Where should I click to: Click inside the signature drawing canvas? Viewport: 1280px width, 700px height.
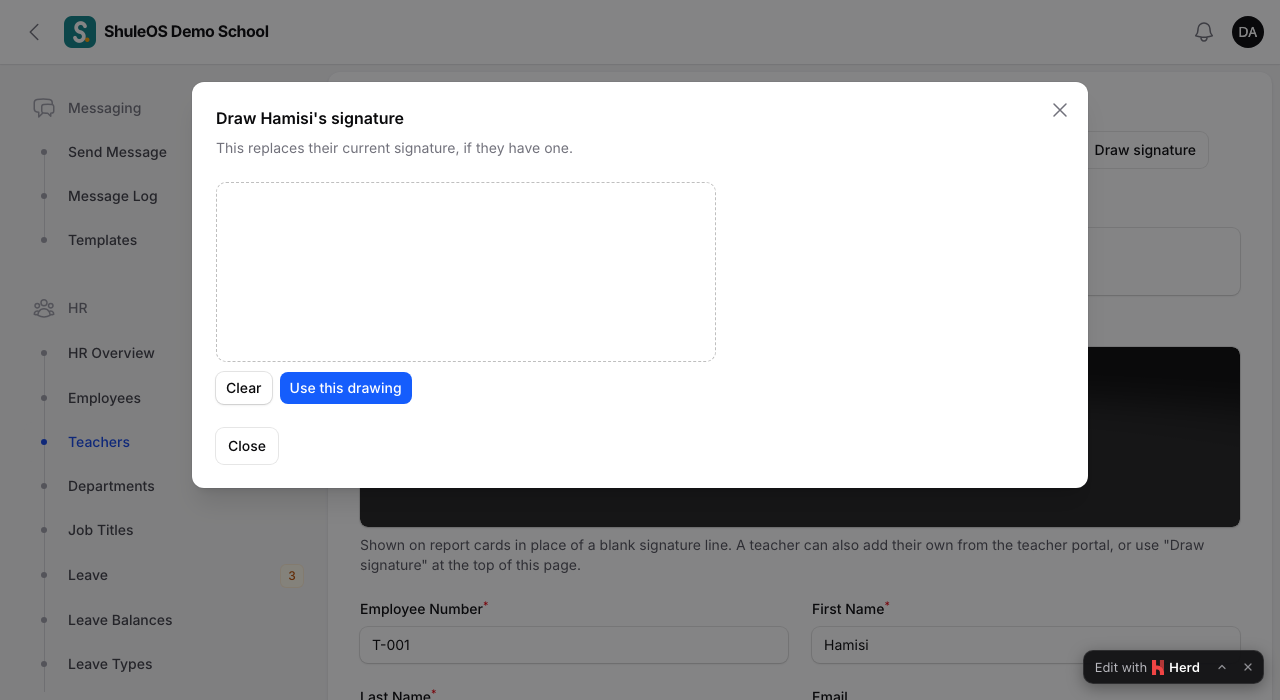[466, 272]
